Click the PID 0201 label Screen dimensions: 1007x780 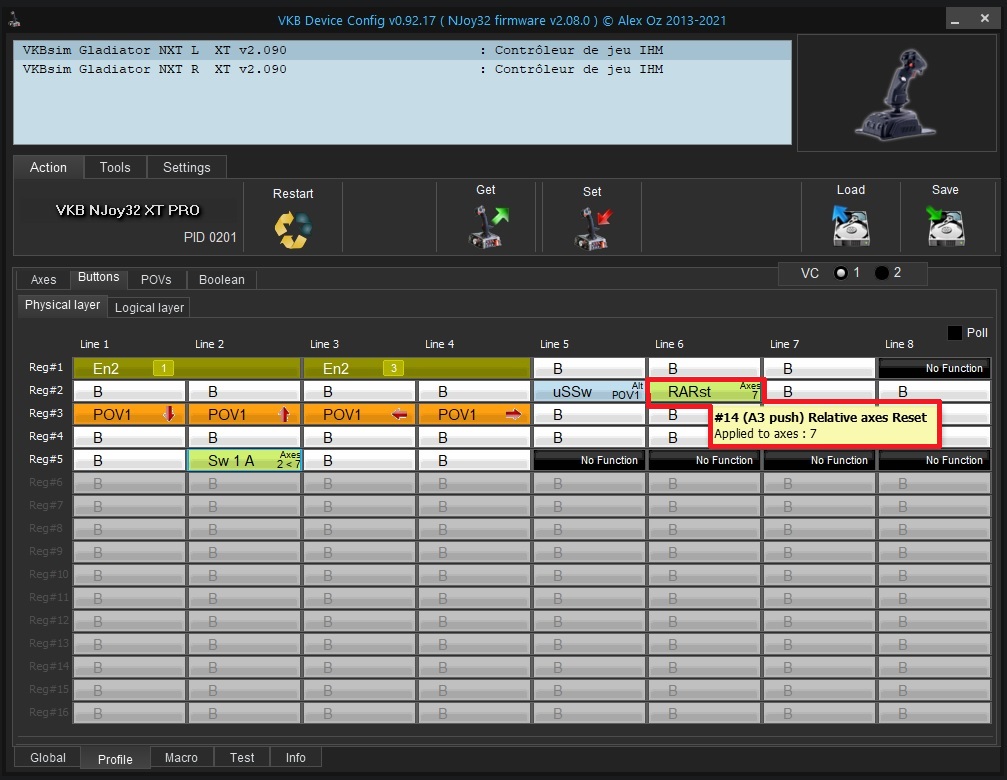click(x=210, y=237)
